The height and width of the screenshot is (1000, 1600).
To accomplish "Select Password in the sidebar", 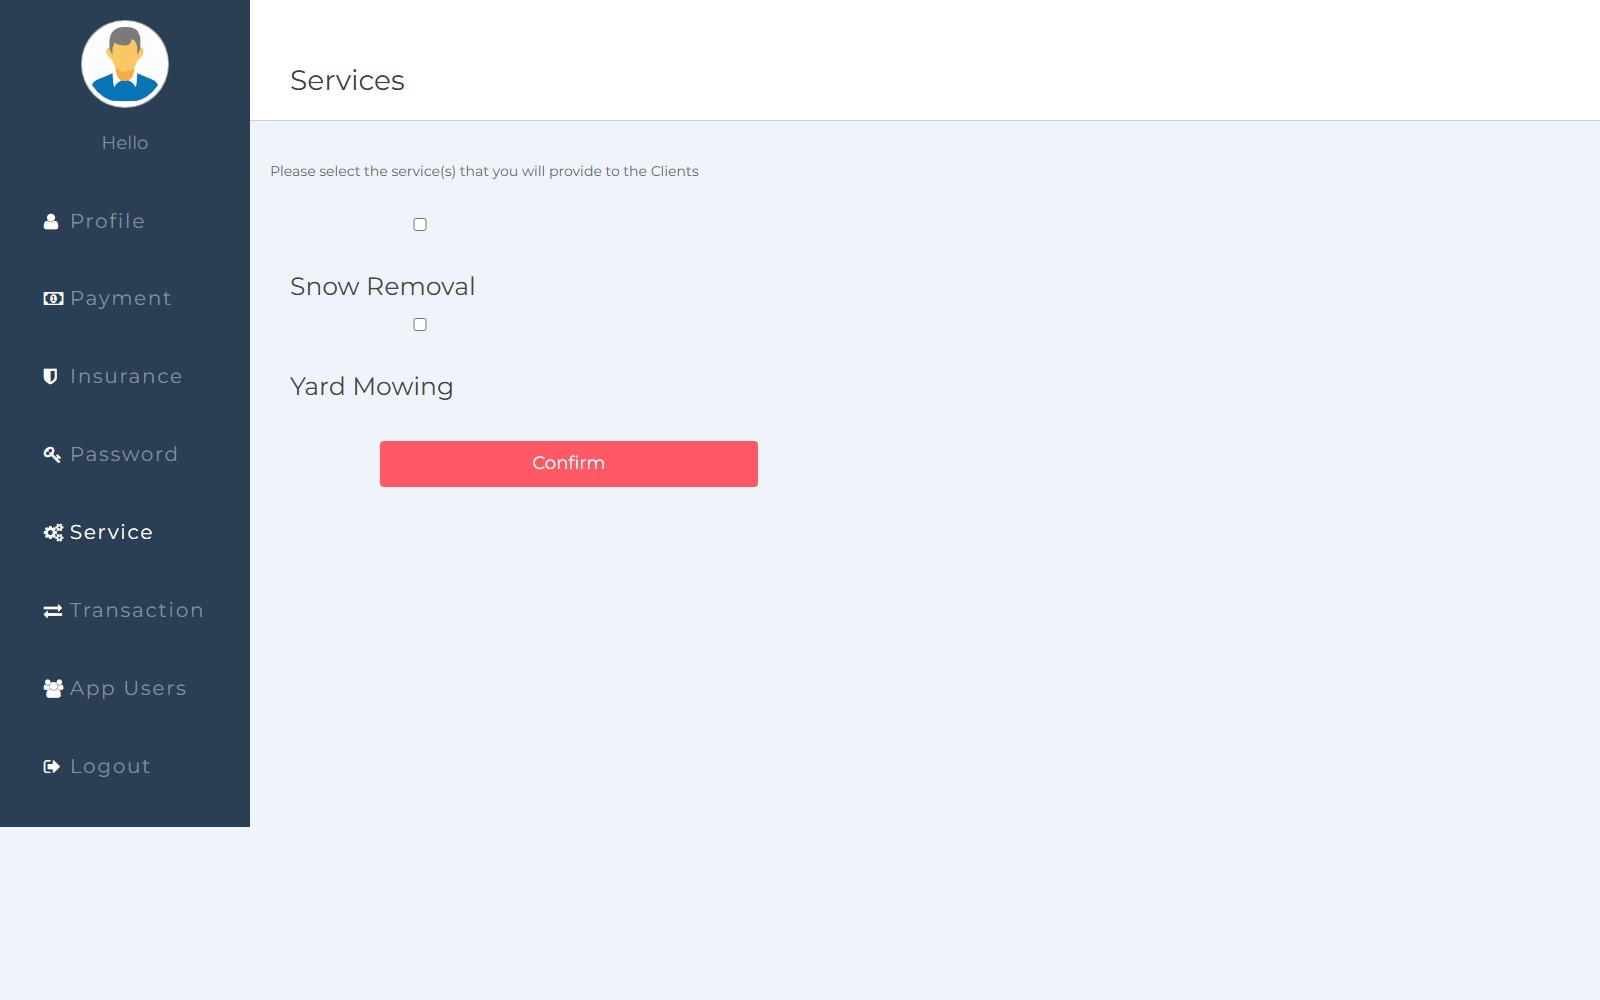I will 125,455.
